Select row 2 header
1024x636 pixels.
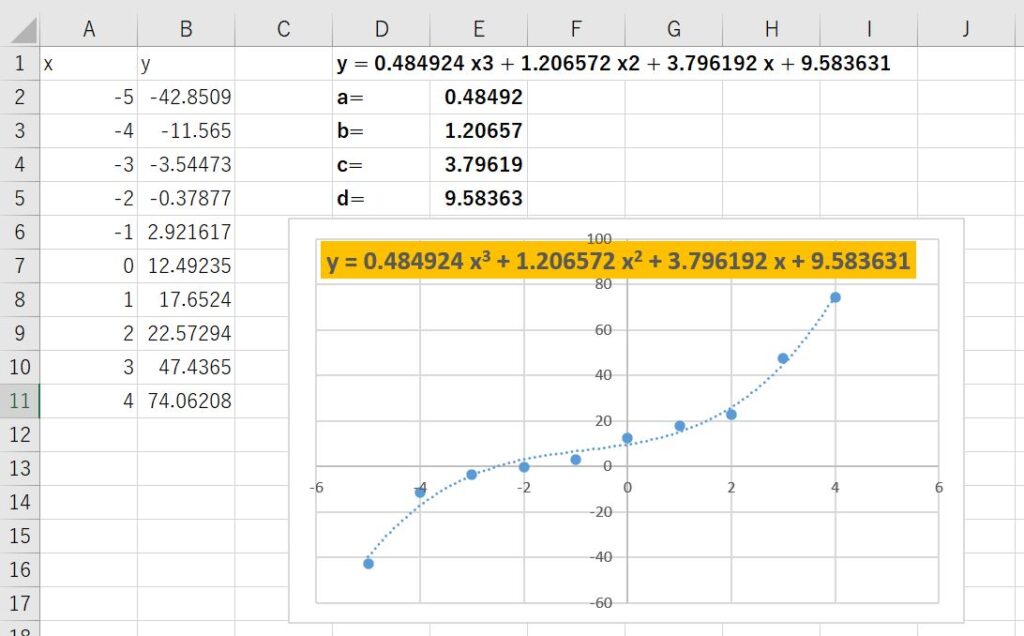(20, 97)
